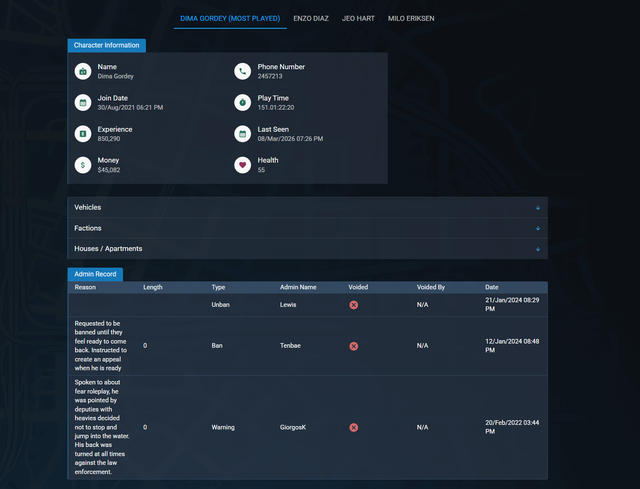Click the Houses / Apartments row arrow
This screenshot has width=640, height=489.
click(538, 249)
